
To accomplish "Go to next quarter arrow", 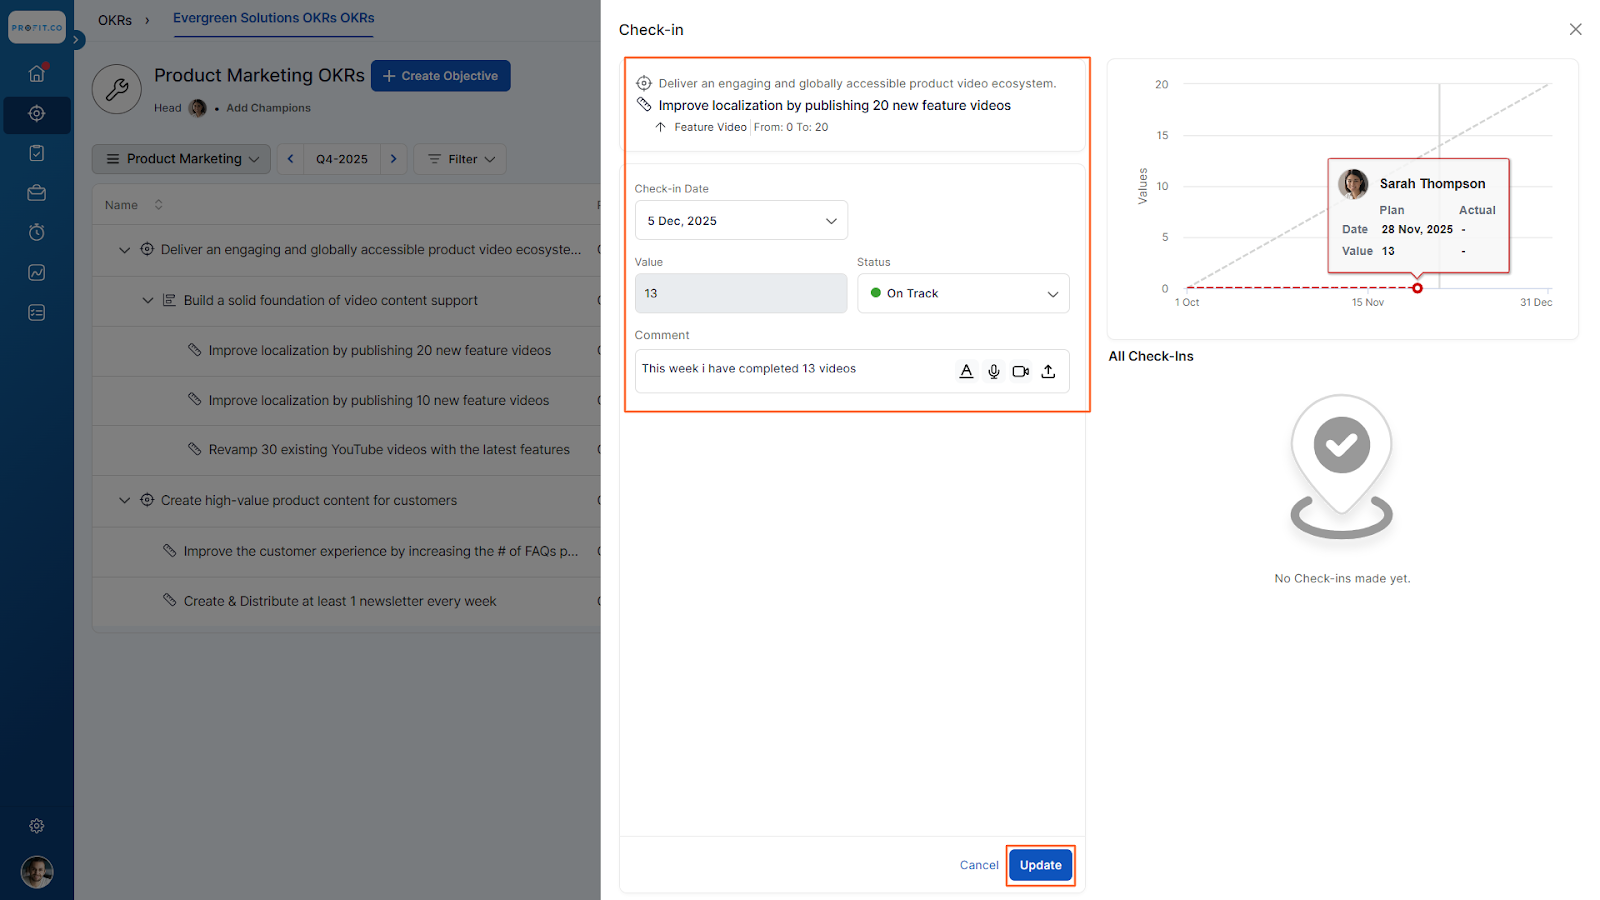I will tap(394, 159).
